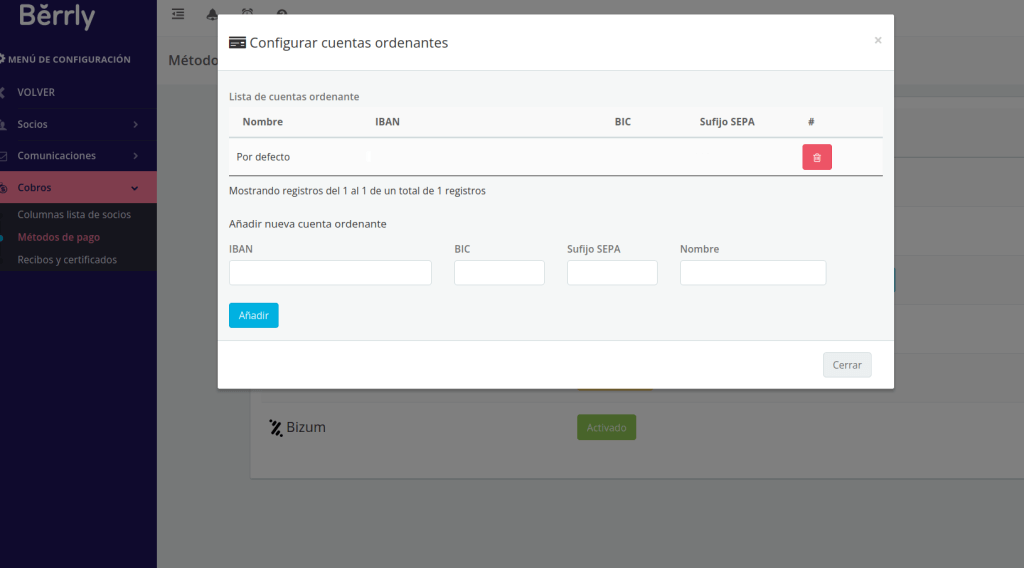
Task: Click the card icon beside Configurar cuentas ordenantes
Action: coord(237,43)
